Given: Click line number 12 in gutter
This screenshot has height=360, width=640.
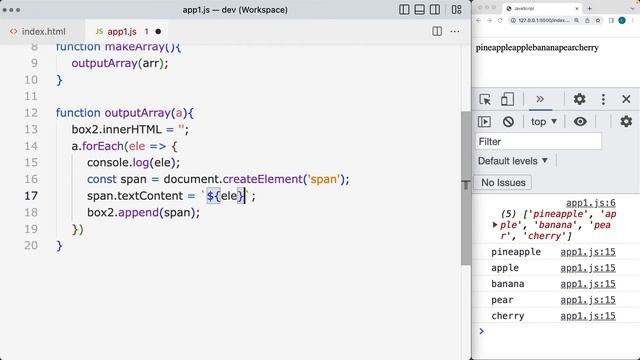Looking at the screenshot, I should pyautogui.click(x=31, y=113).
